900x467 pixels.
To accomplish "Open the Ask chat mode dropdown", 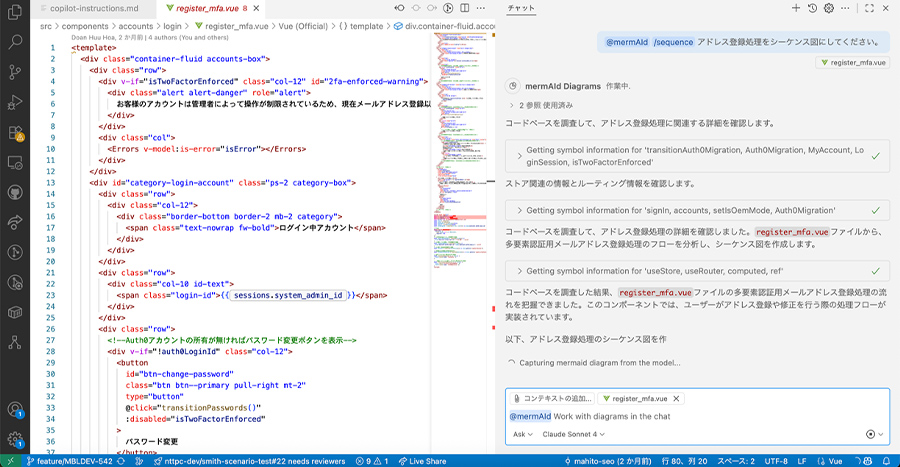I will coord(523,435).
